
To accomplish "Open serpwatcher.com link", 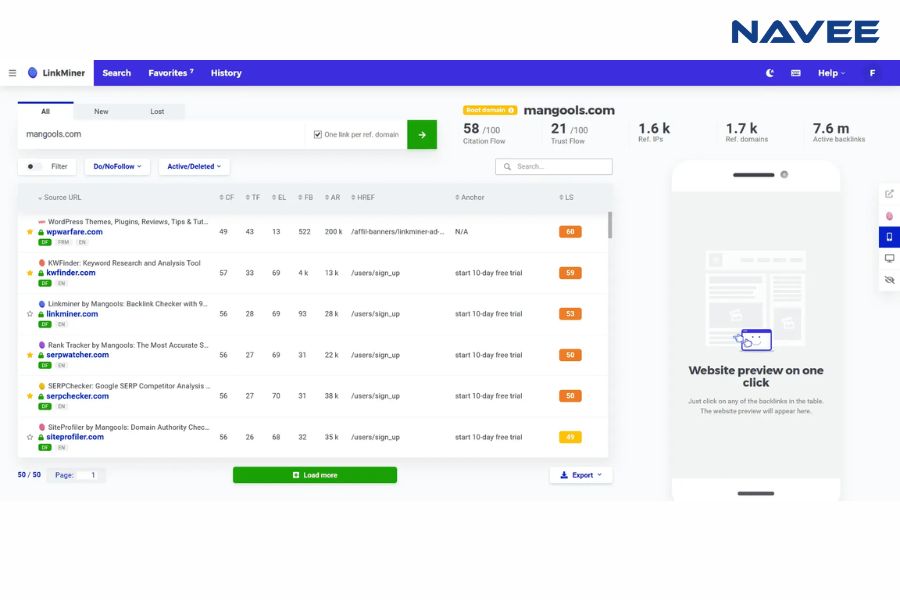I will pos(77,355).
